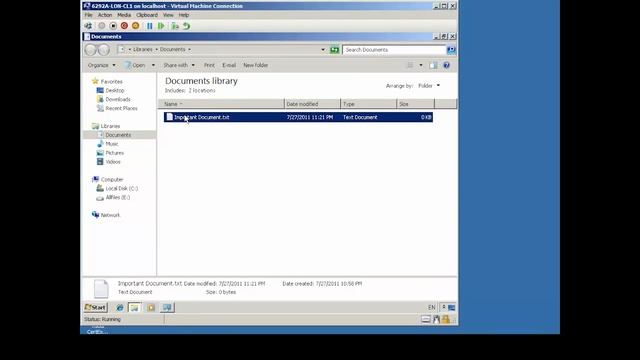This screenshot has height=360, width=640.
Task: Expand the Open button's dropdown arrow
Action: click(x=153, y=65)
